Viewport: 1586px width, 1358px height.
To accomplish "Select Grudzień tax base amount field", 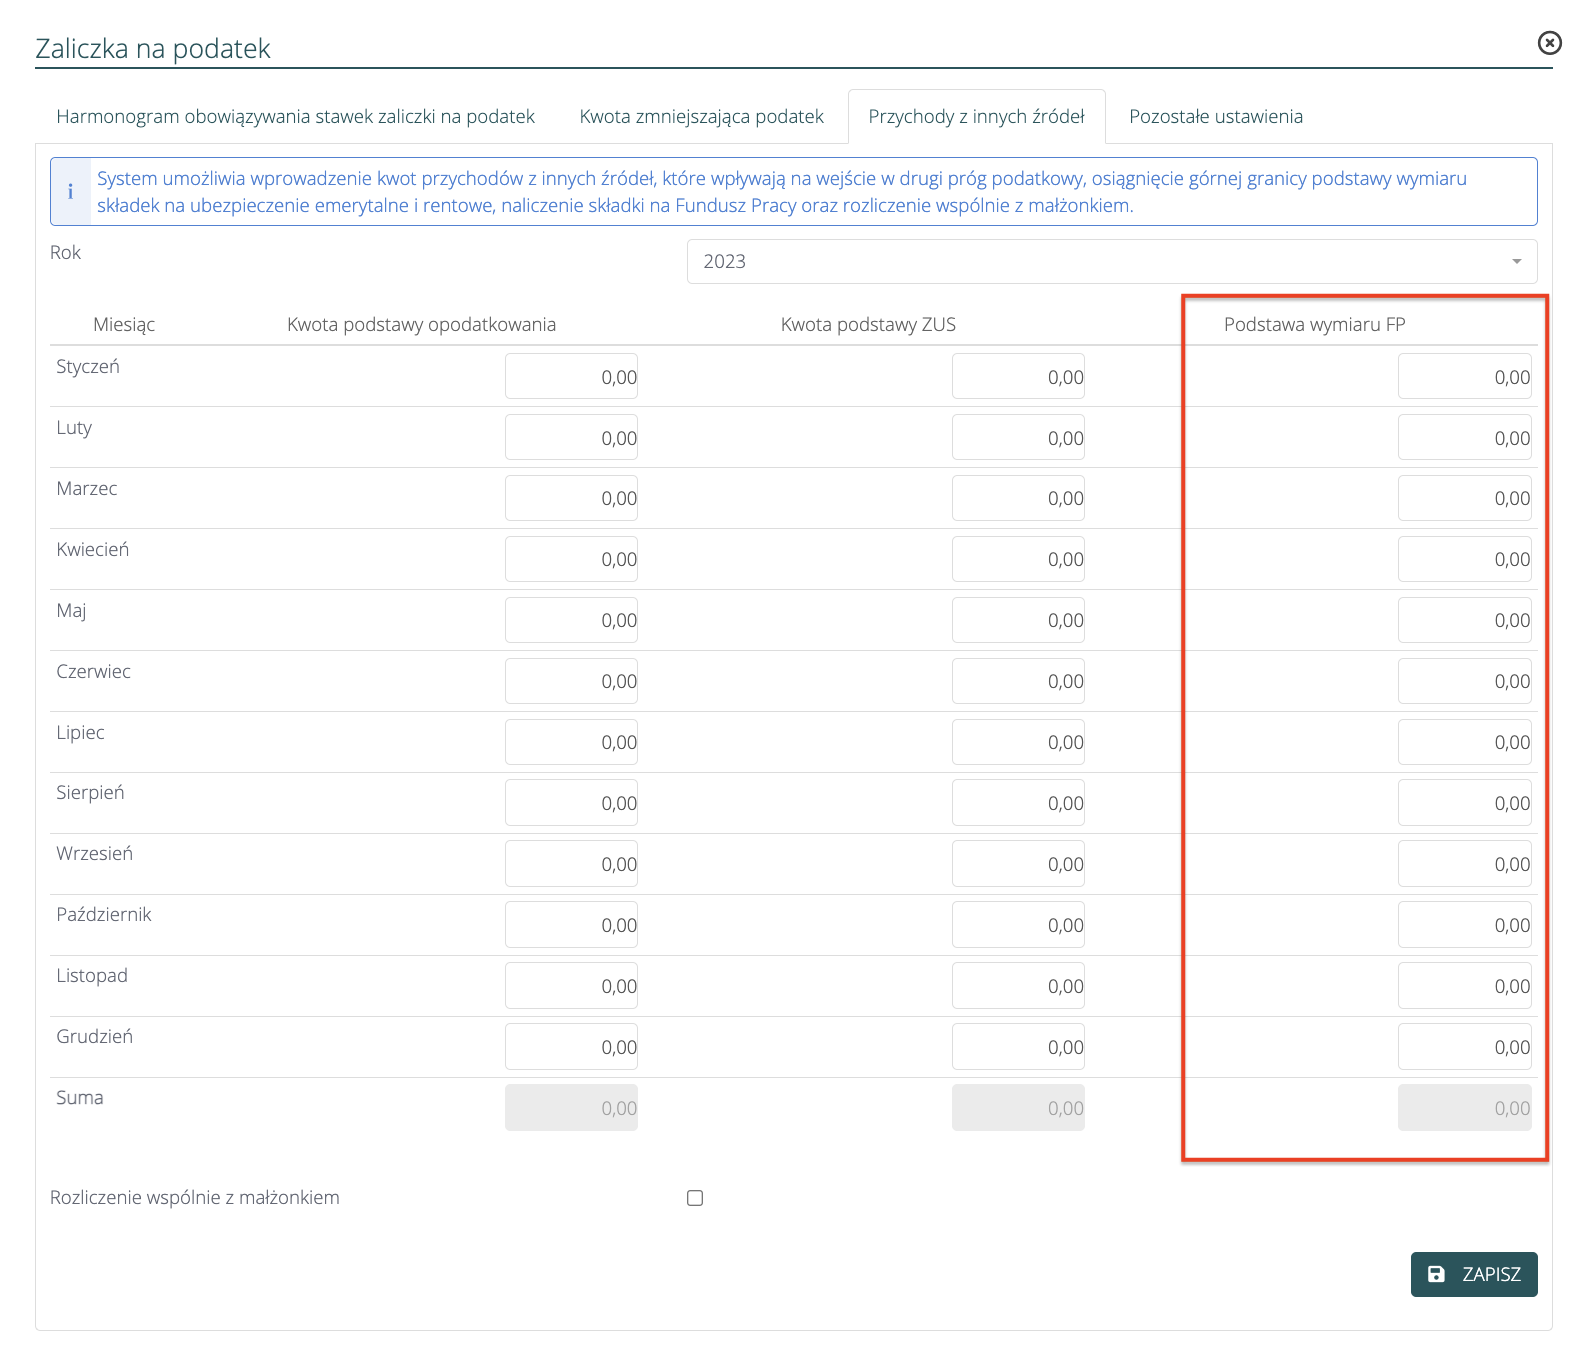I will coord(571,1048).
